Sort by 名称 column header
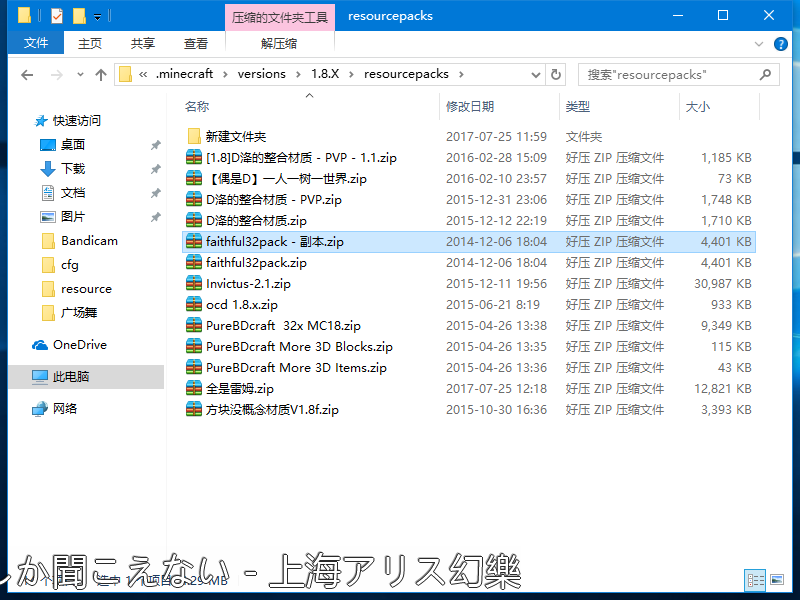The image size is (800, 600). pos(197,107)
